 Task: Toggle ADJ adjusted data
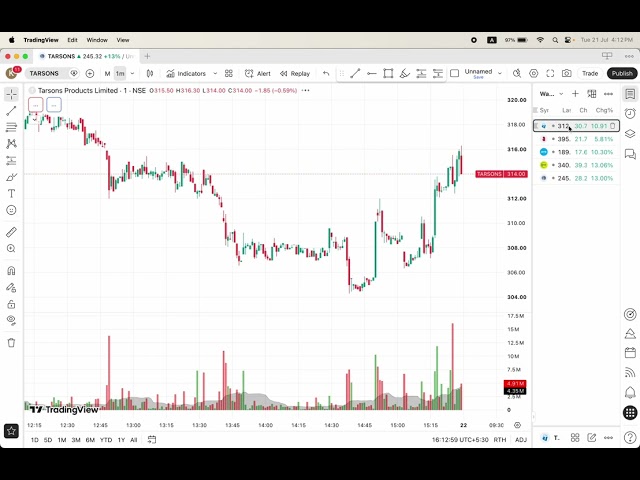point(521,440)
